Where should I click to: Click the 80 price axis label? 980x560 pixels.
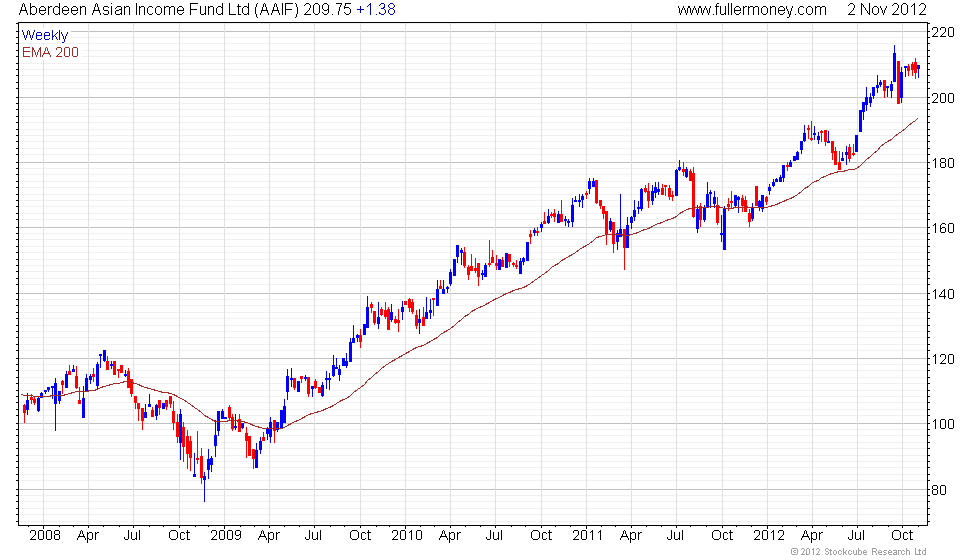(939, 490)
